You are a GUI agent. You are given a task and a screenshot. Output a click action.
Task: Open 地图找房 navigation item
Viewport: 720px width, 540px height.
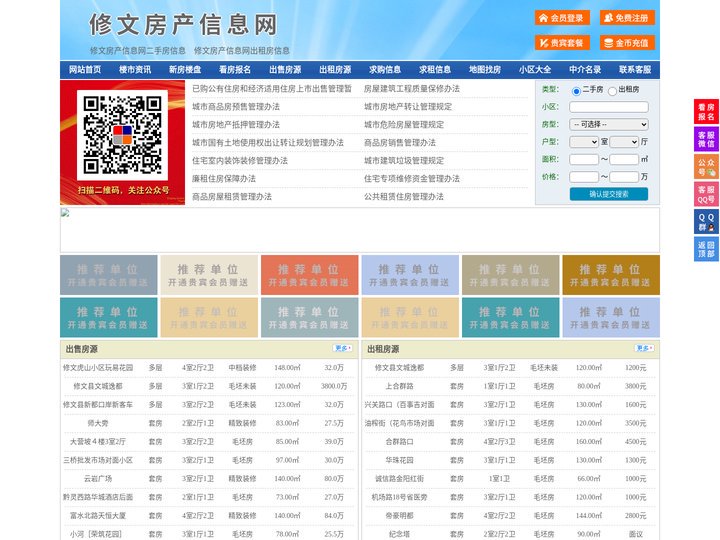(485, 70)
